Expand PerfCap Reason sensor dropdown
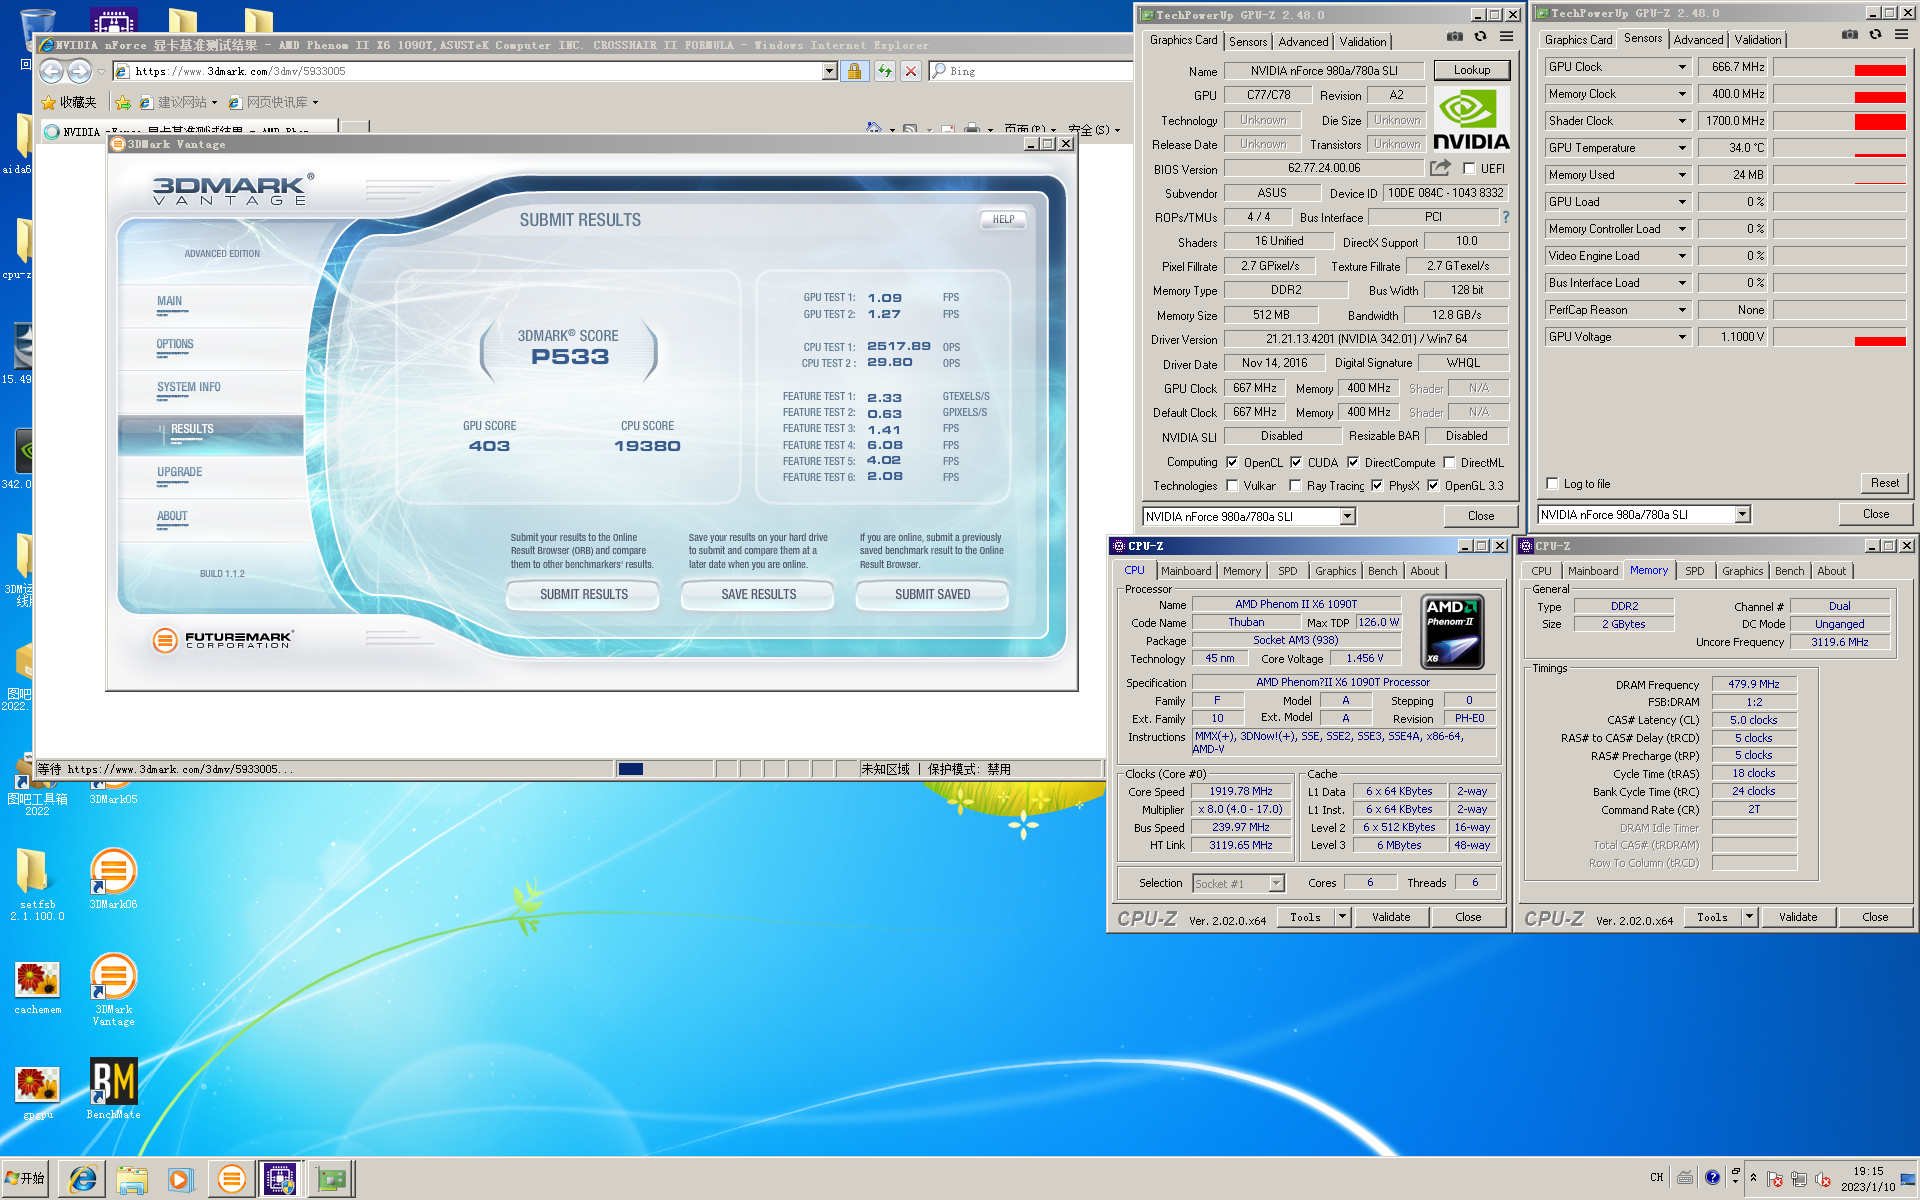This screenshot has height=1200, width=1920. 1682,310
